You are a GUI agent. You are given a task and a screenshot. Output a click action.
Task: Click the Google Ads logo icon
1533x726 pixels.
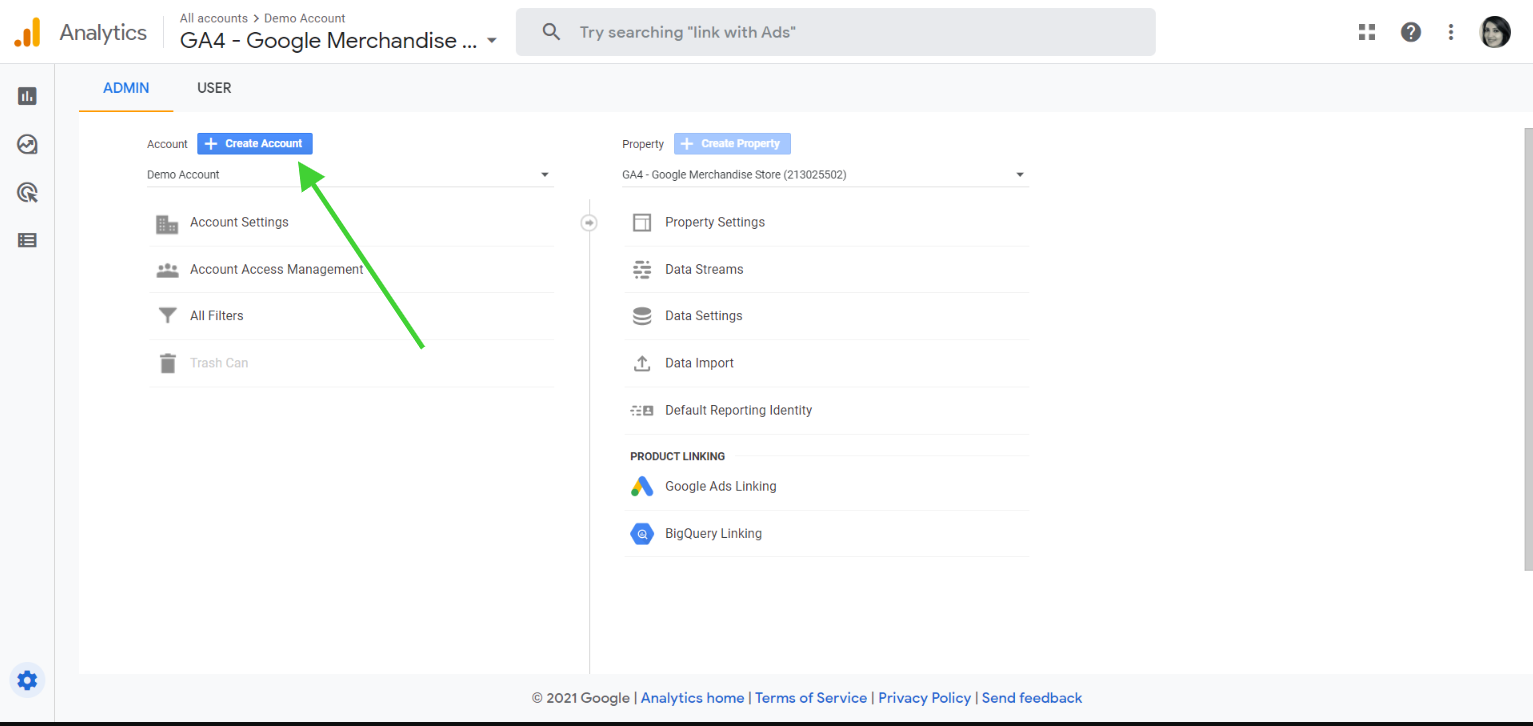click(x=642, y=487)
